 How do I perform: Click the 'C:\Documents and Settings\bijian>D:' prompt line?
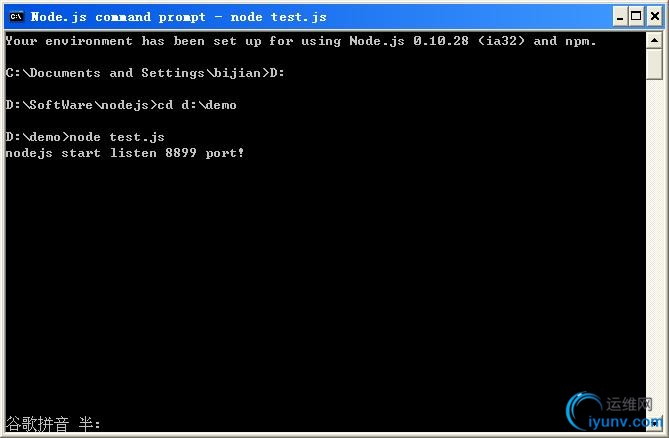pos(145,73)
